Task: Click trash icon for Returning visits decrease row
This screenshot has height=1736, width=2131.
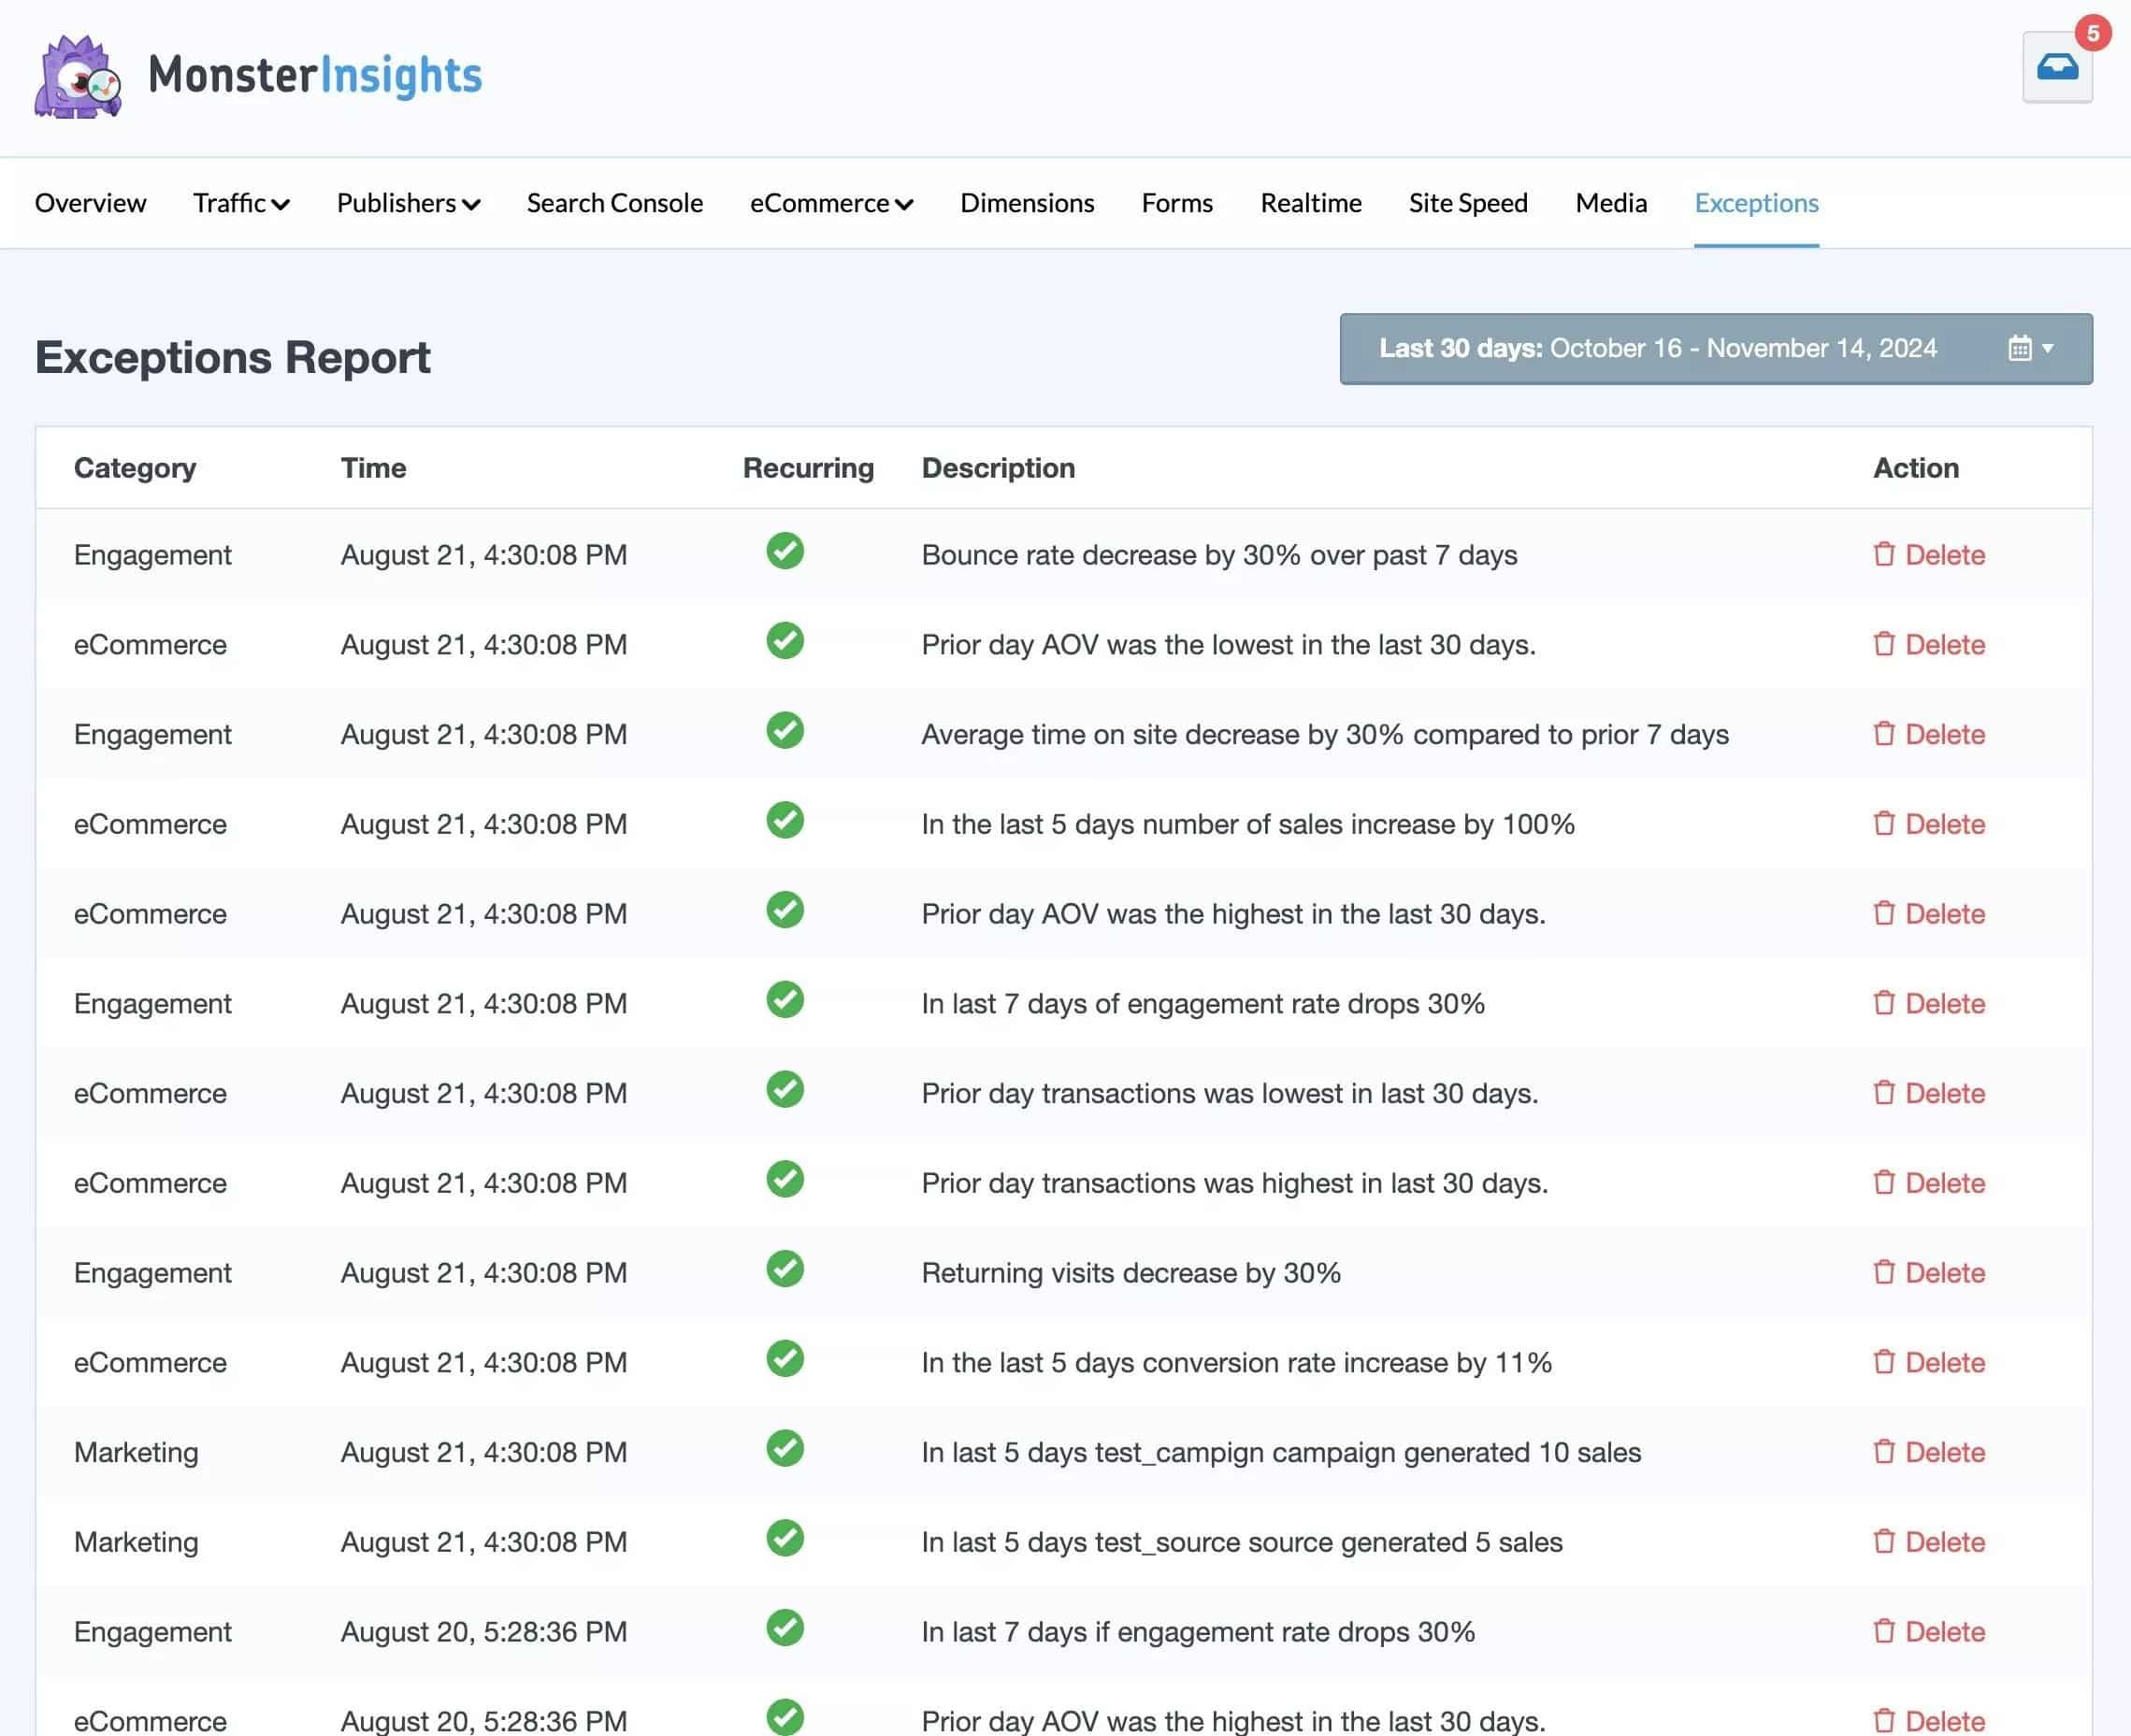Action: (1883, 1272)
